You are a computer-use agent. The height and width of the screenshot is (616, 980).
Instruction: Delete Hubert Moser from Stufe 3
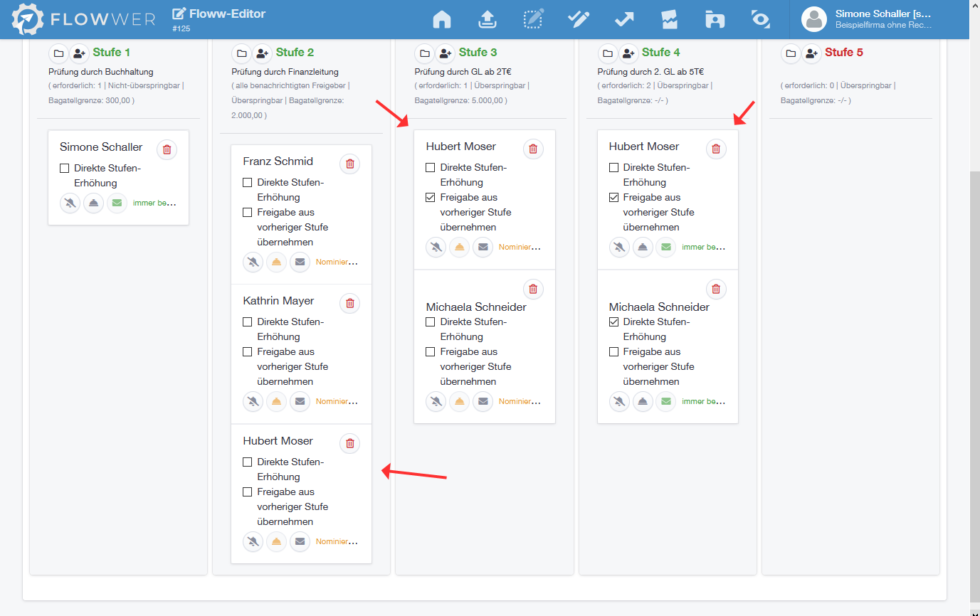click(533, 149)
